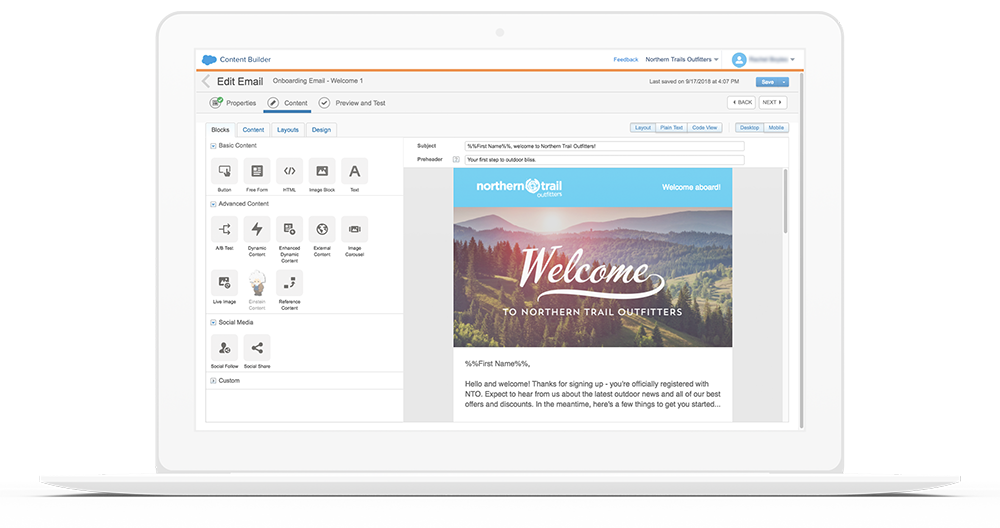Switch to Layout view

coord(643,128)
